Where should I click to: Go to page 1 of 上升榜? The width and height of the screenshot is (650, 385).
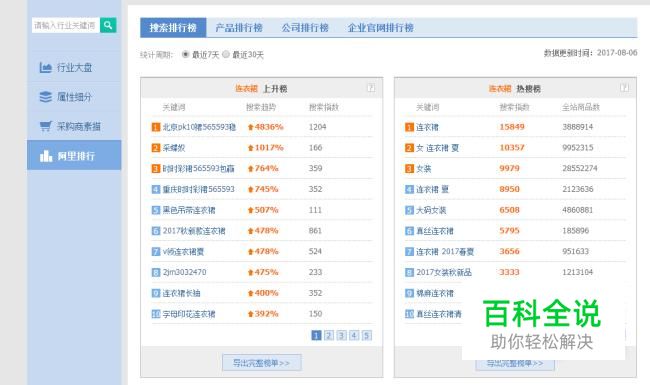tap(316, 335)
